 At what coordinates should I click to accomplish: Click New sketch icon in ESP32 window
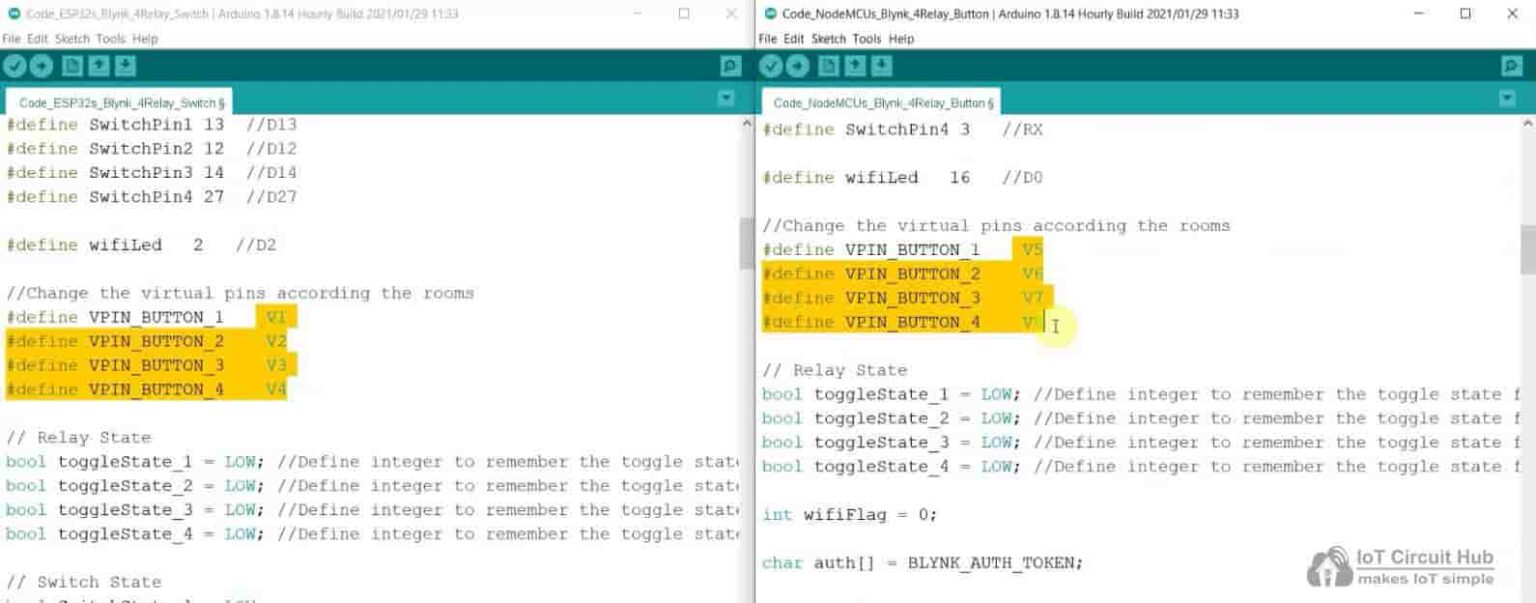(x=72, y=66)
